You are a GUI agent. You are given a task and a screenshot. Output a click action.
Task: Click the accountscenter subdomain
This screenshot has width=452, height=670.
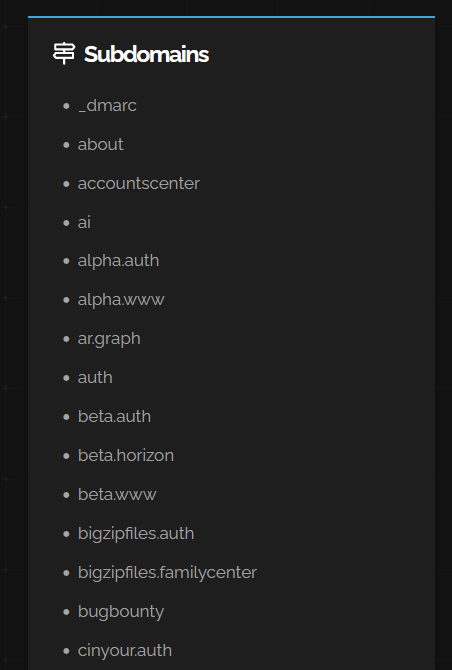pos(138,183)
